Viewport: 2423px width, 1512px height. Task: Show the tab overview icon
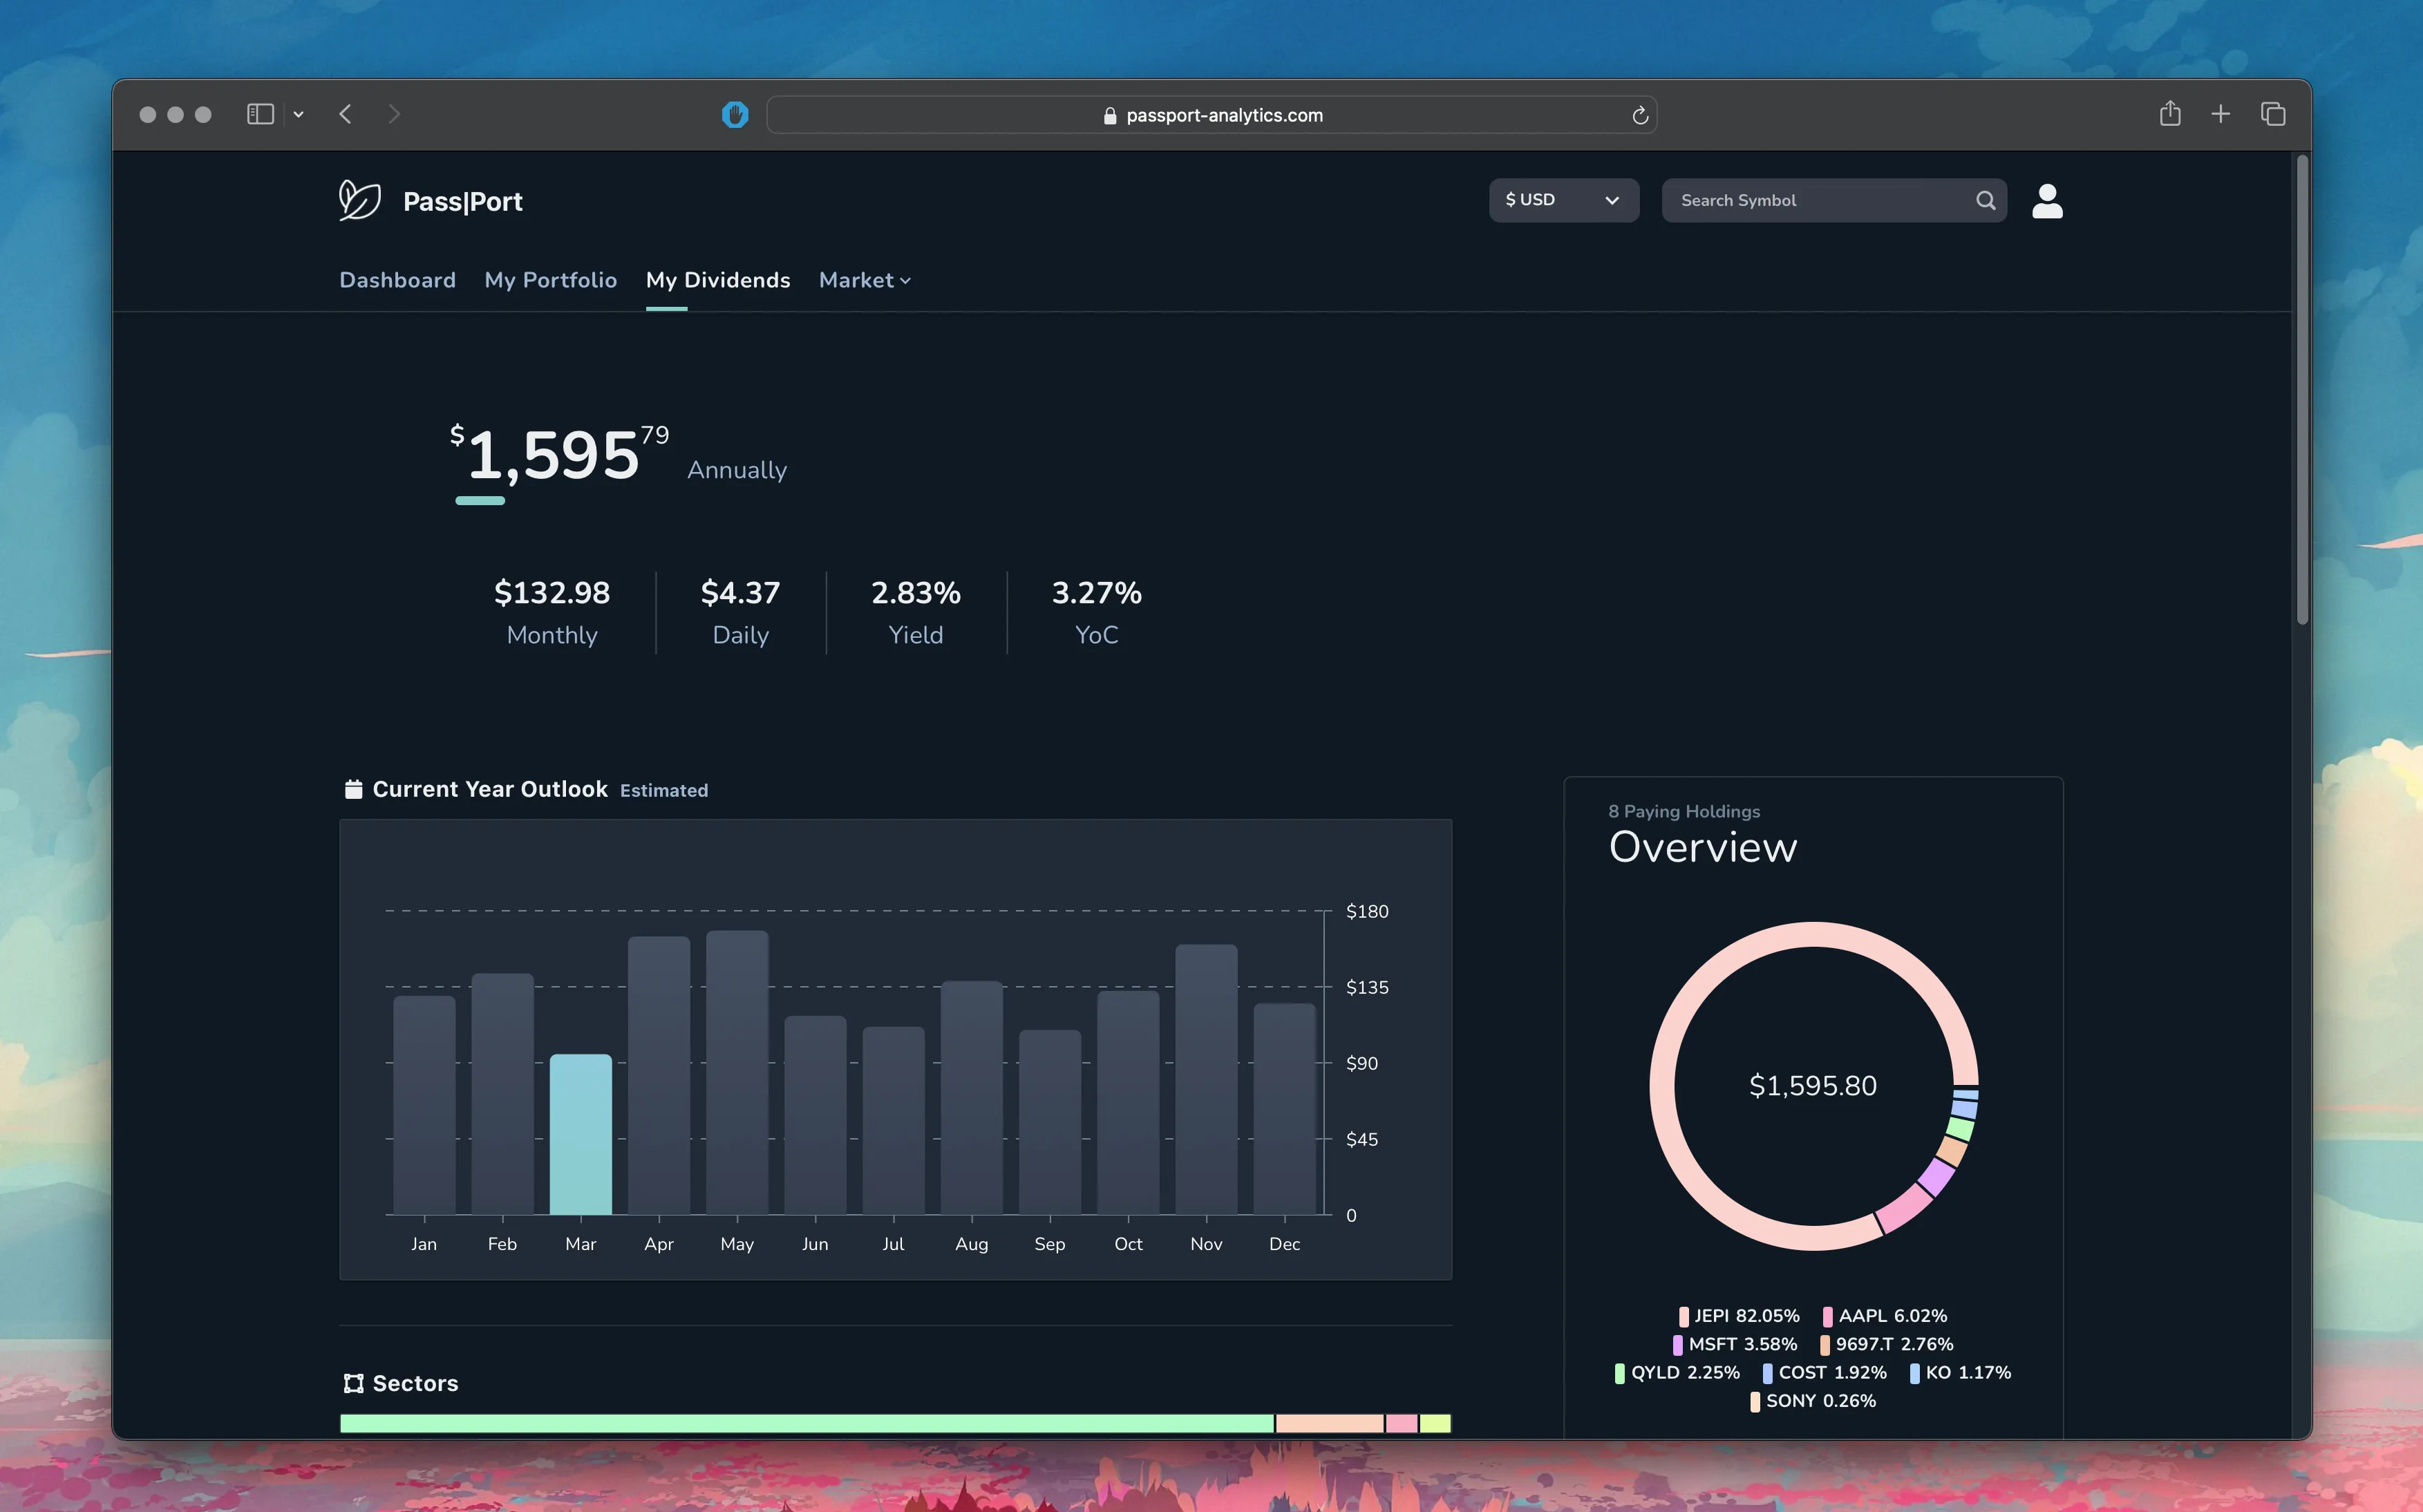point(2272,114)
